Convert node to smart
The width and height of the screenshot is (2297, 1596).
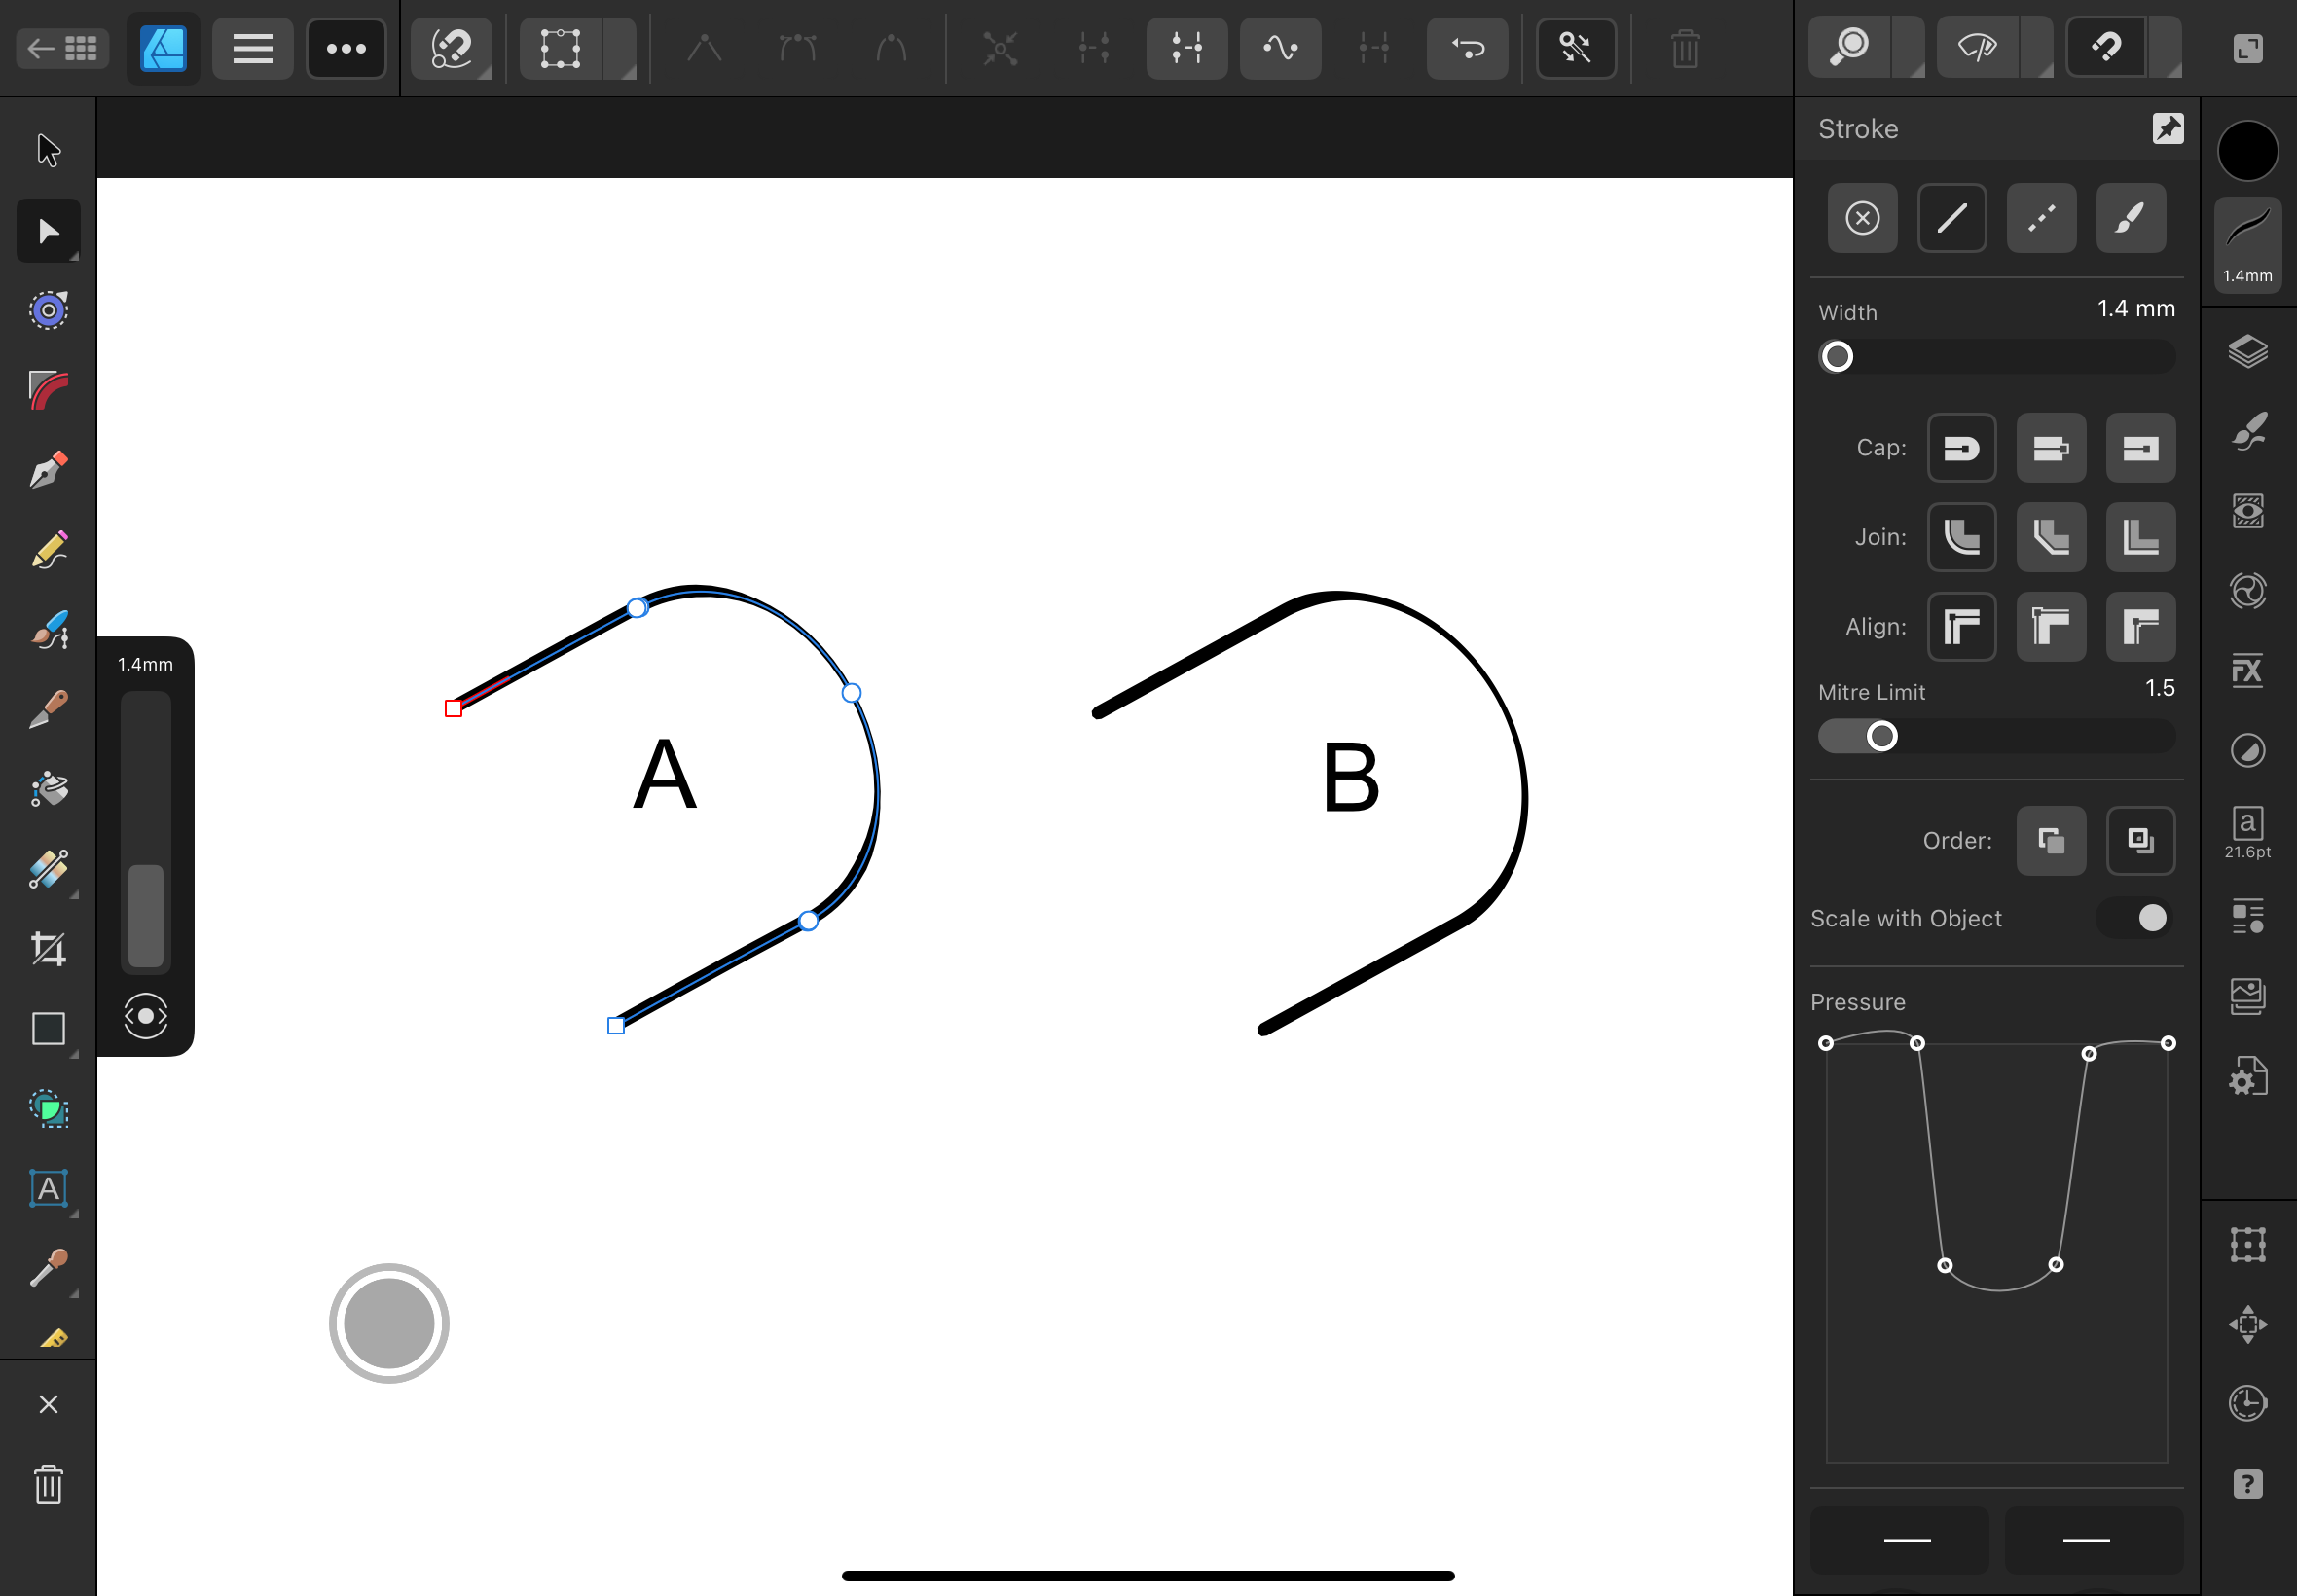pos(890,48)
